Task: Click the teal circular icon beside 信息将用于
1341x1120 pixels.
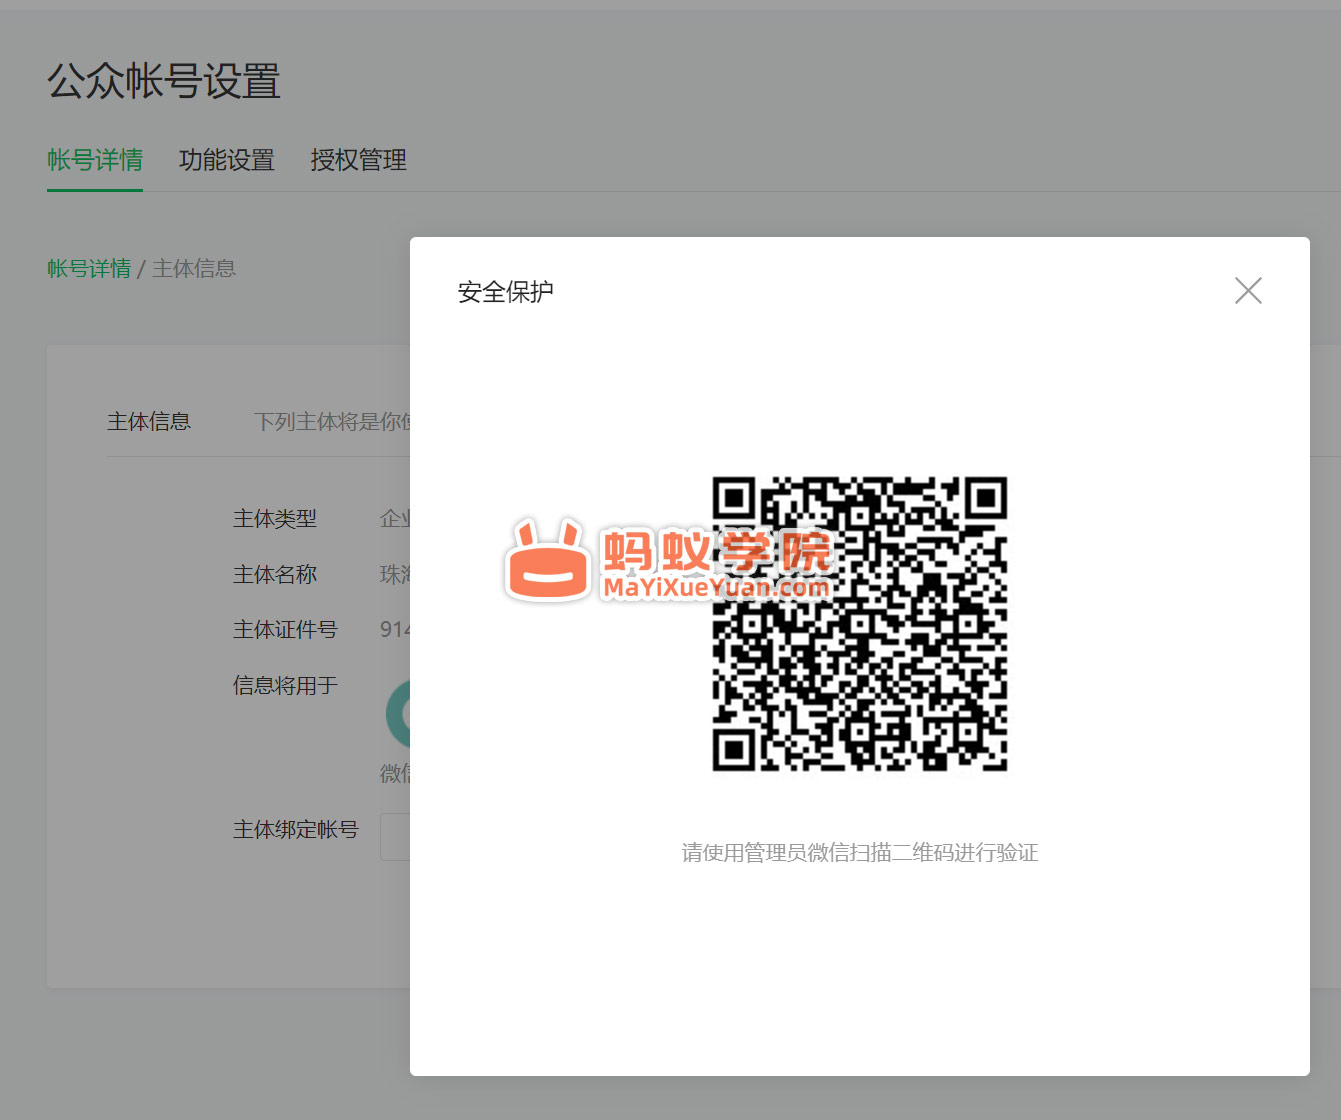Action: (398, 714)
